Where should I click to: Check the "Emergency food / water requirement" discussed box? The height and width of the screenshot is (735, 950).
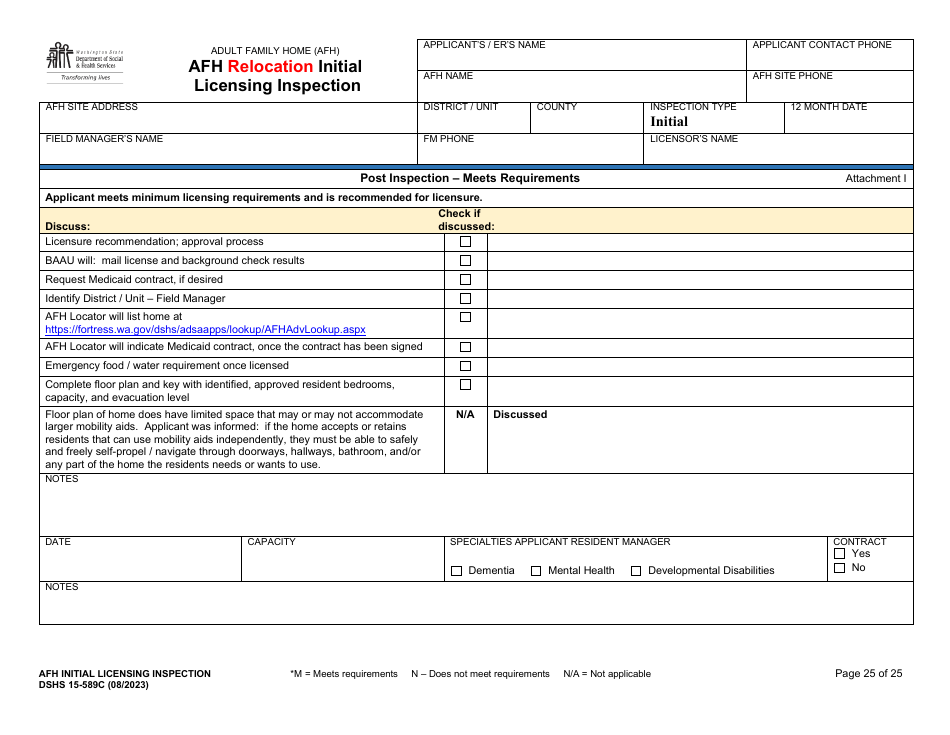click(x=465, y=366)
